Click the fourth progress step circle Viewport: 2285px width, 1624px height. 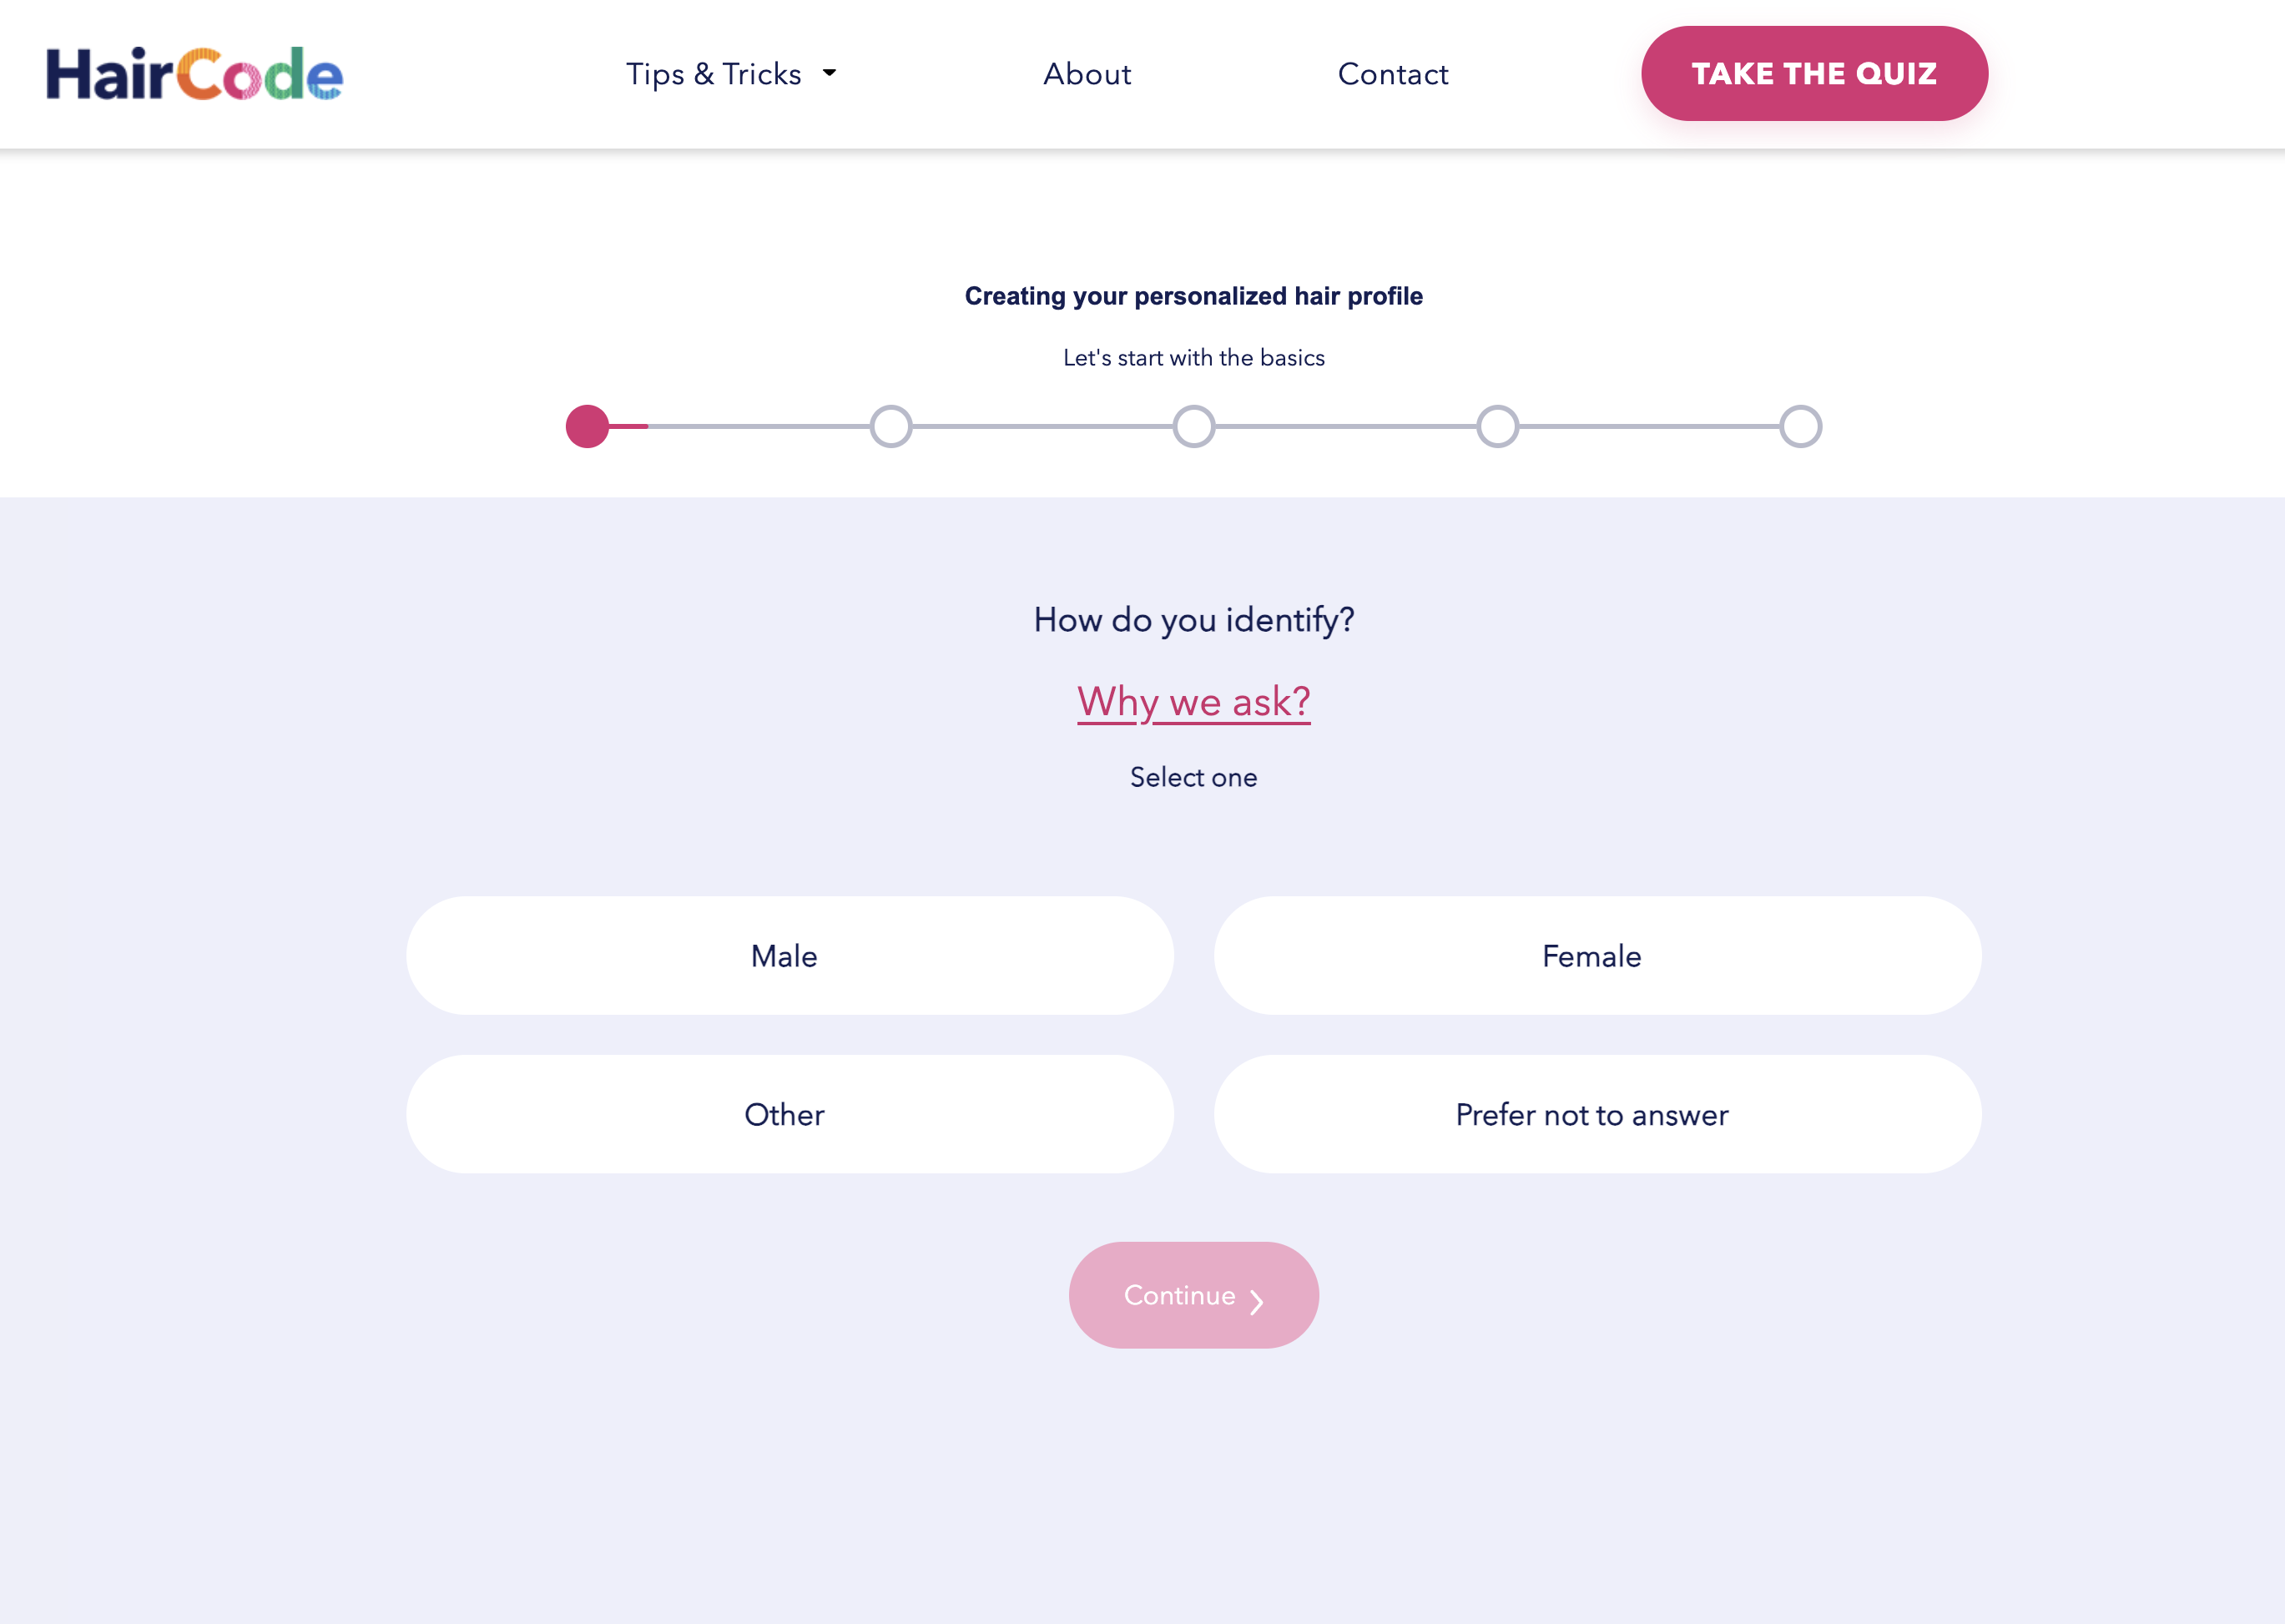[1497, 427]
